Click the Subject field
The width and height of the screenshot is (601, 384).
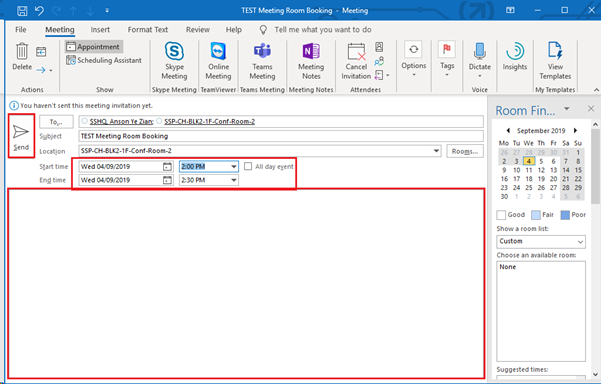pyautogui.click(x=281, y=136)
